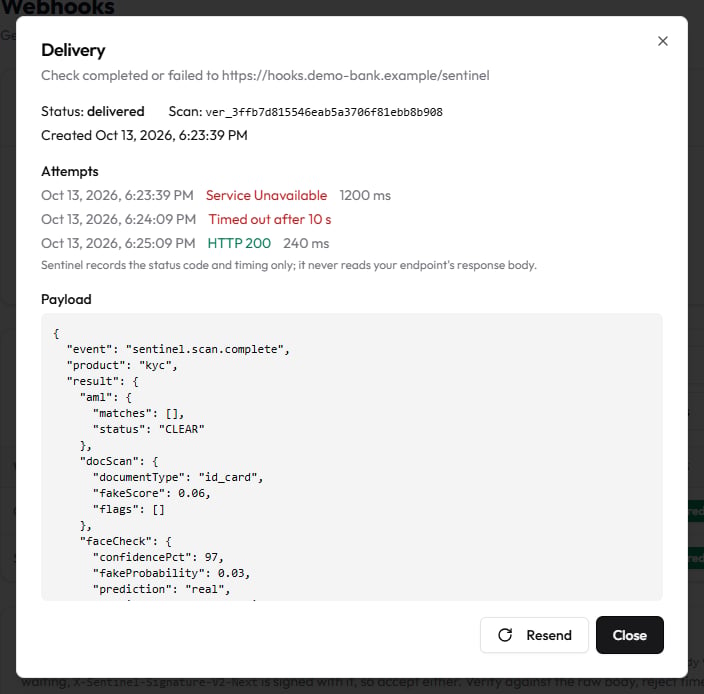Viewport: 704px width, 694px height.
Task: Click the 'Status: delivered' text
Action: tap(92, 111)
